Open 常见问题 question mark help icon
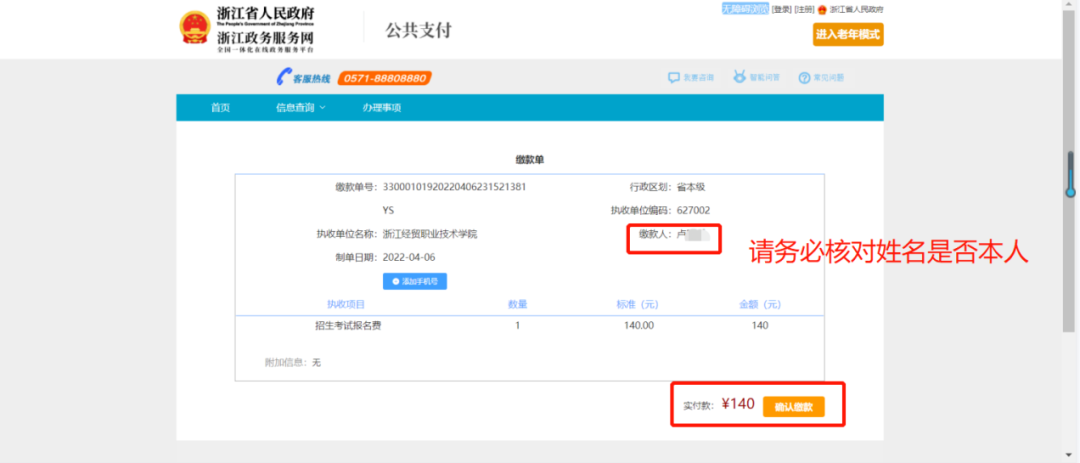 pos(803,78)
